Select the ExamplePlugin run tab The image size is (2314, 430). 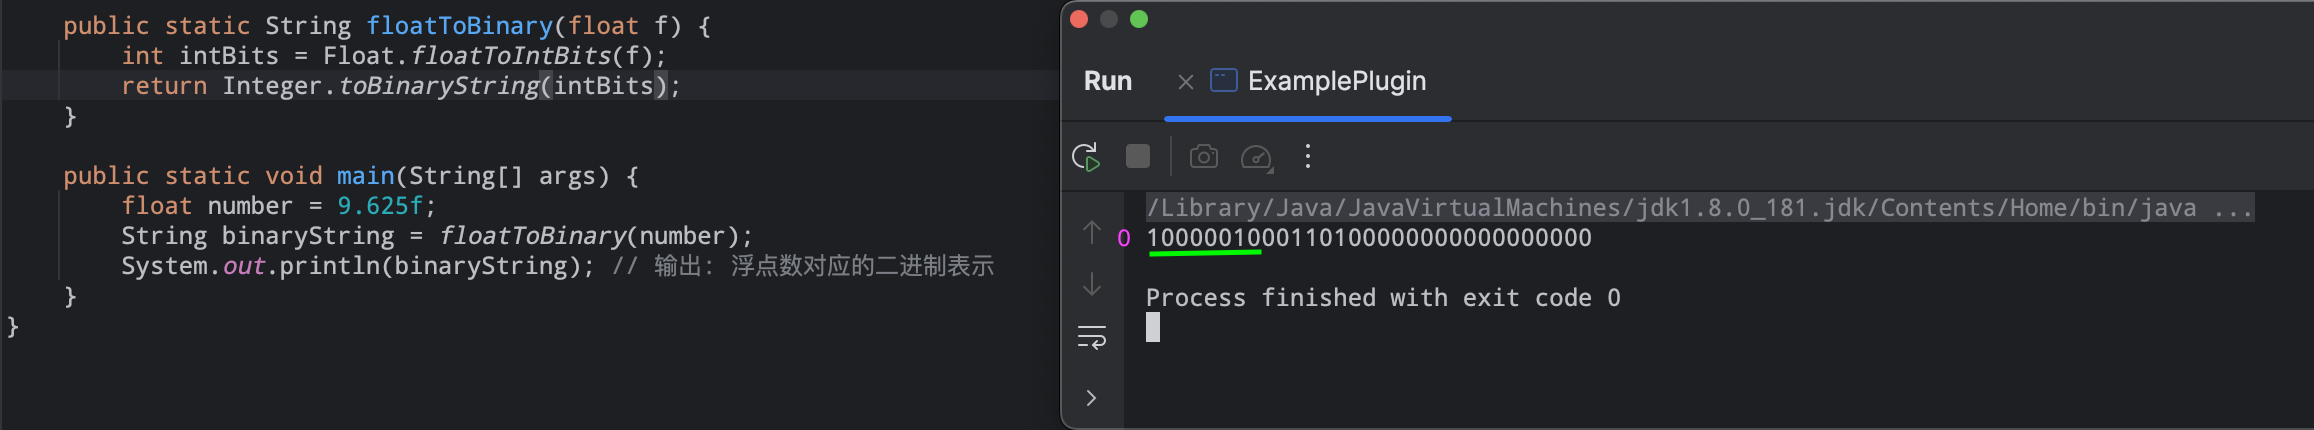[x=1336, y=81]
